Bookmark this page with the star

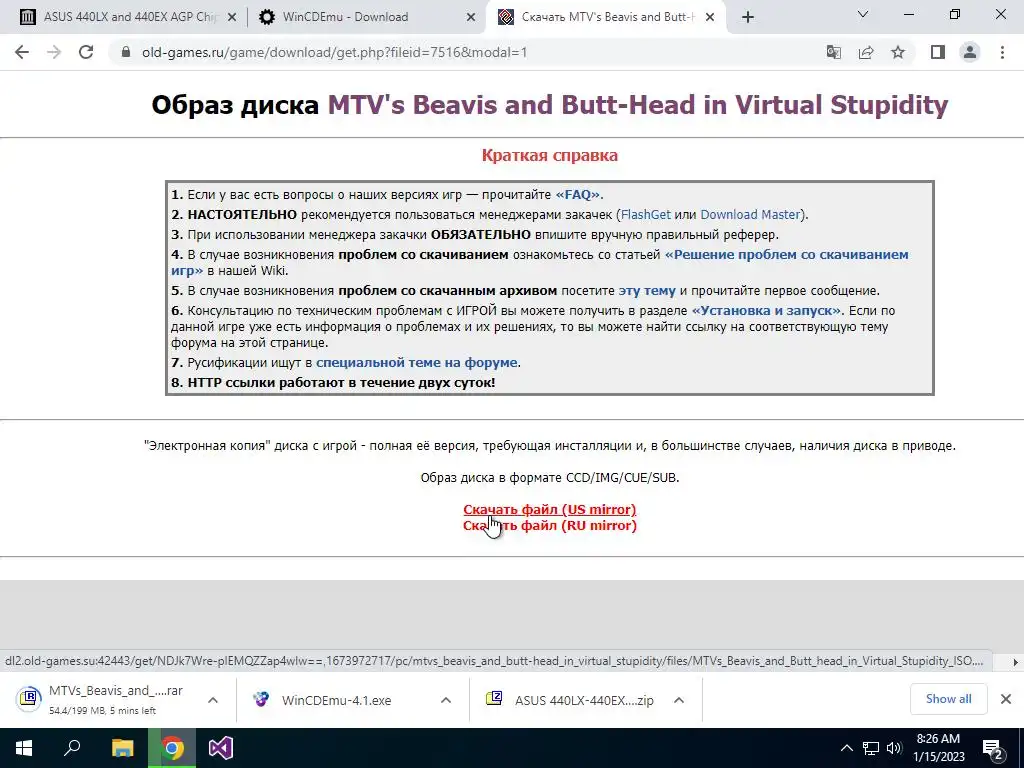(x=898, y=52)
